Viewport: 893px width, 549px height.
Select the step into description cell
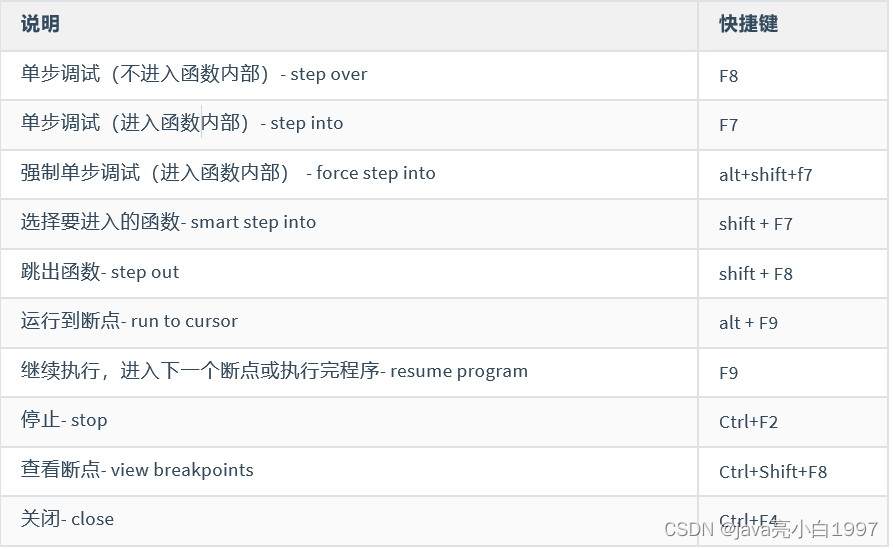(182, 123)
